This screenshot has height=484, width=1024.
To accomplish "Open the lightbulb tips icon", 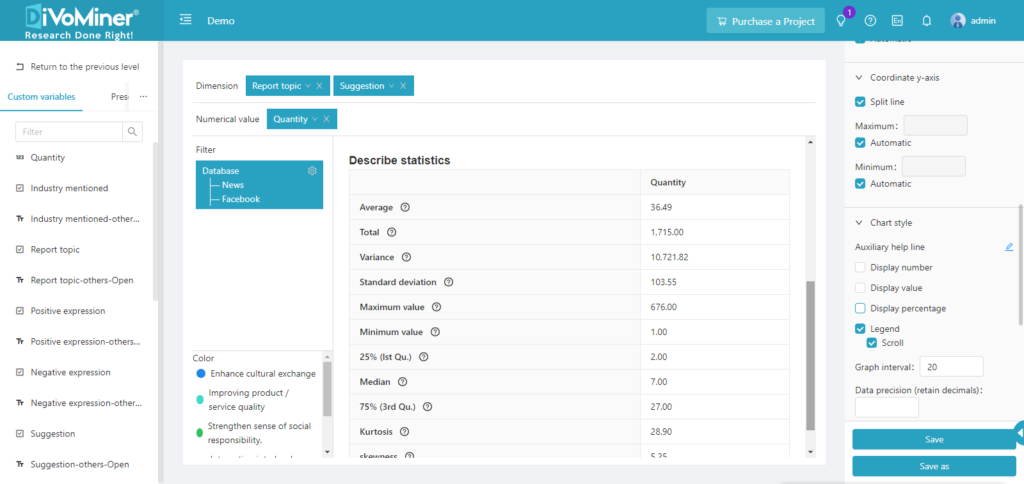I will (x=841, y=21).
